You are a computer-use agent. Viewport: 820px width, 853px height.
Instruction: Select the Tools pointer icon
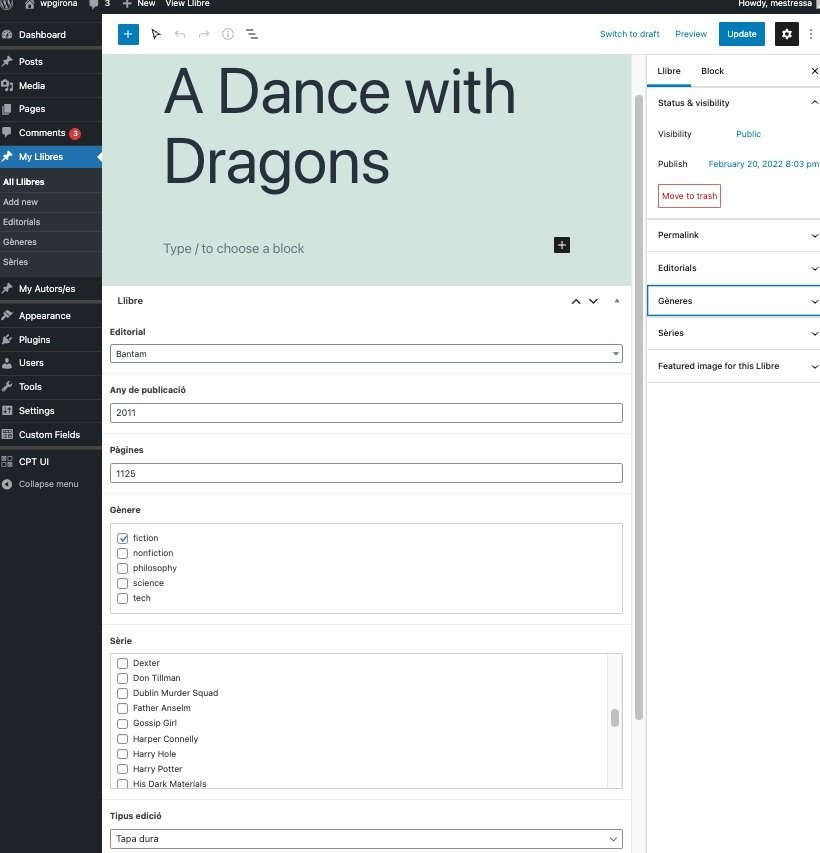coord(156,34)
